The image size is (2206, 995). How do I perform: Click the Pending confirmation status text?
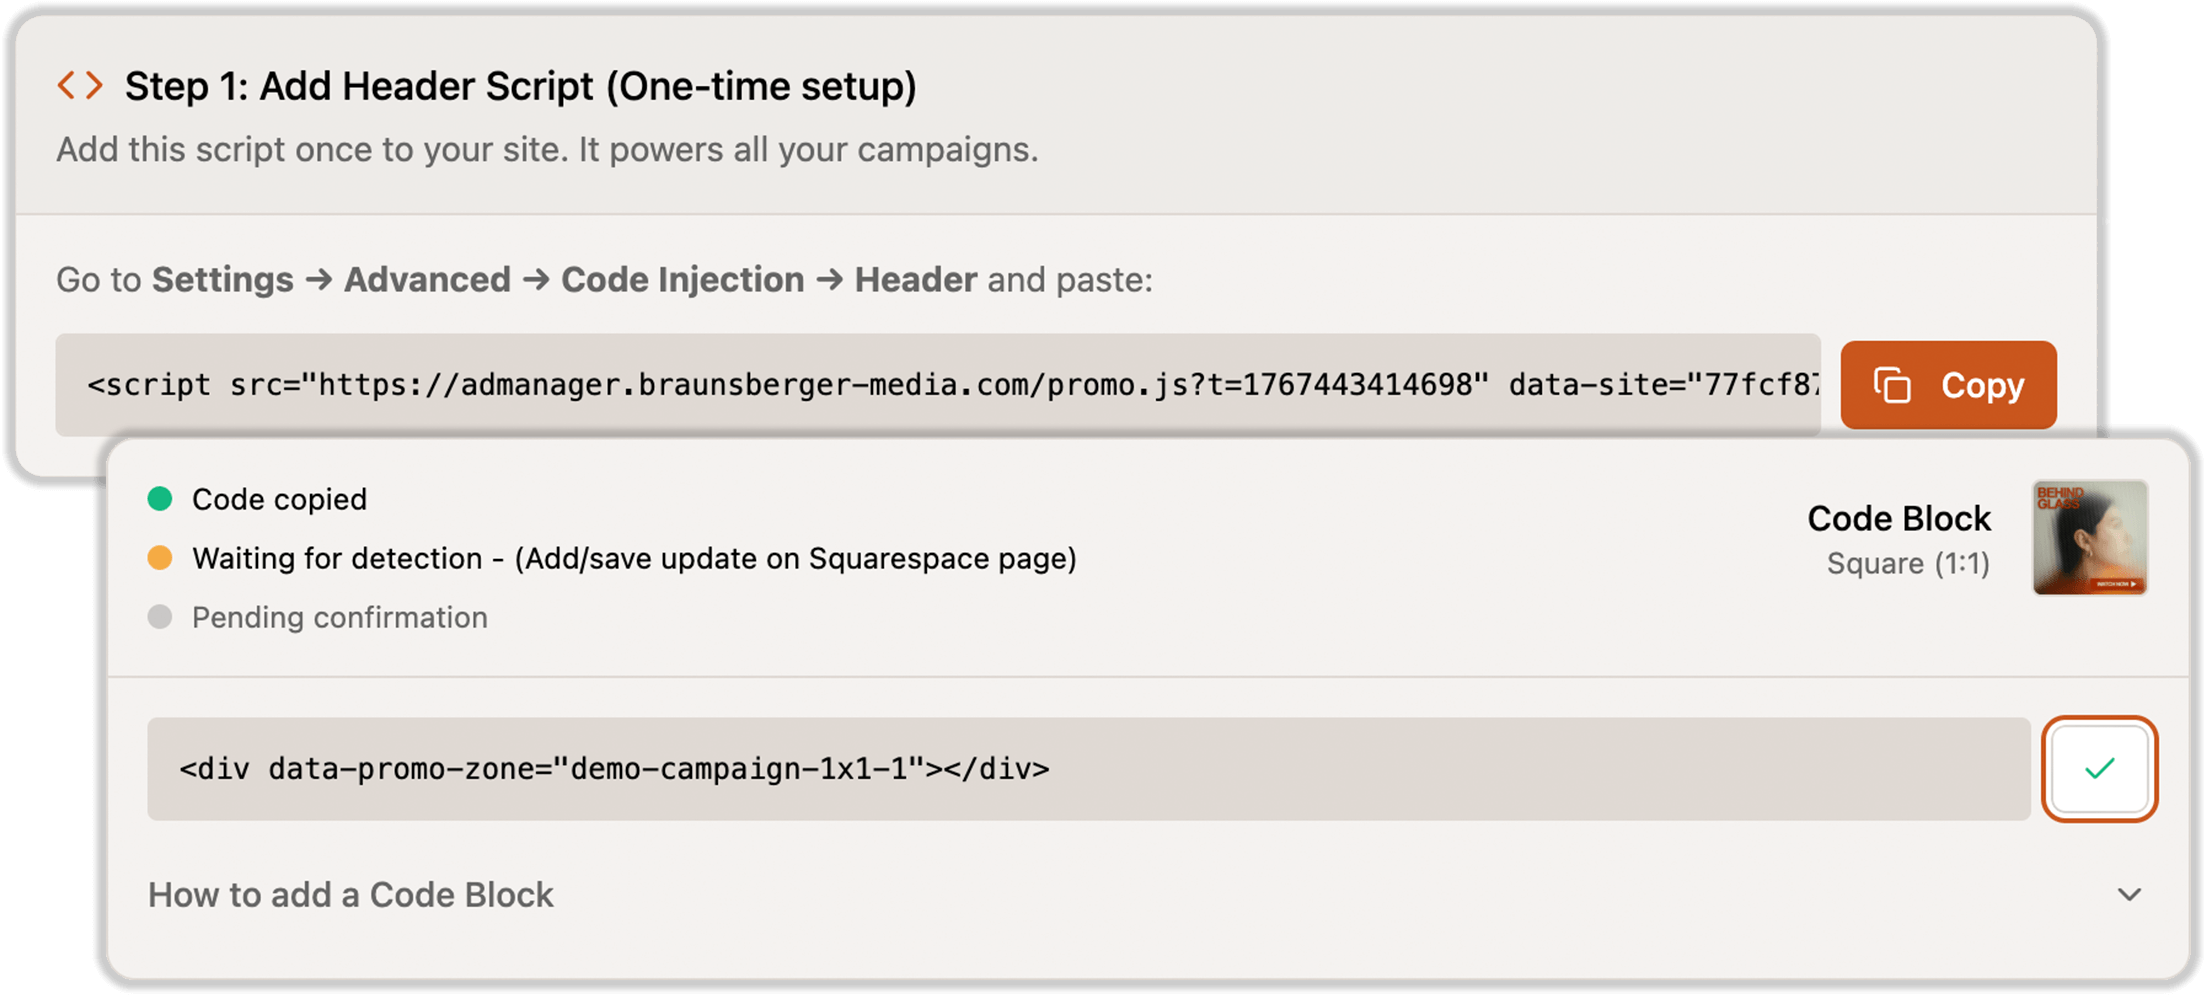coord(339,617)
